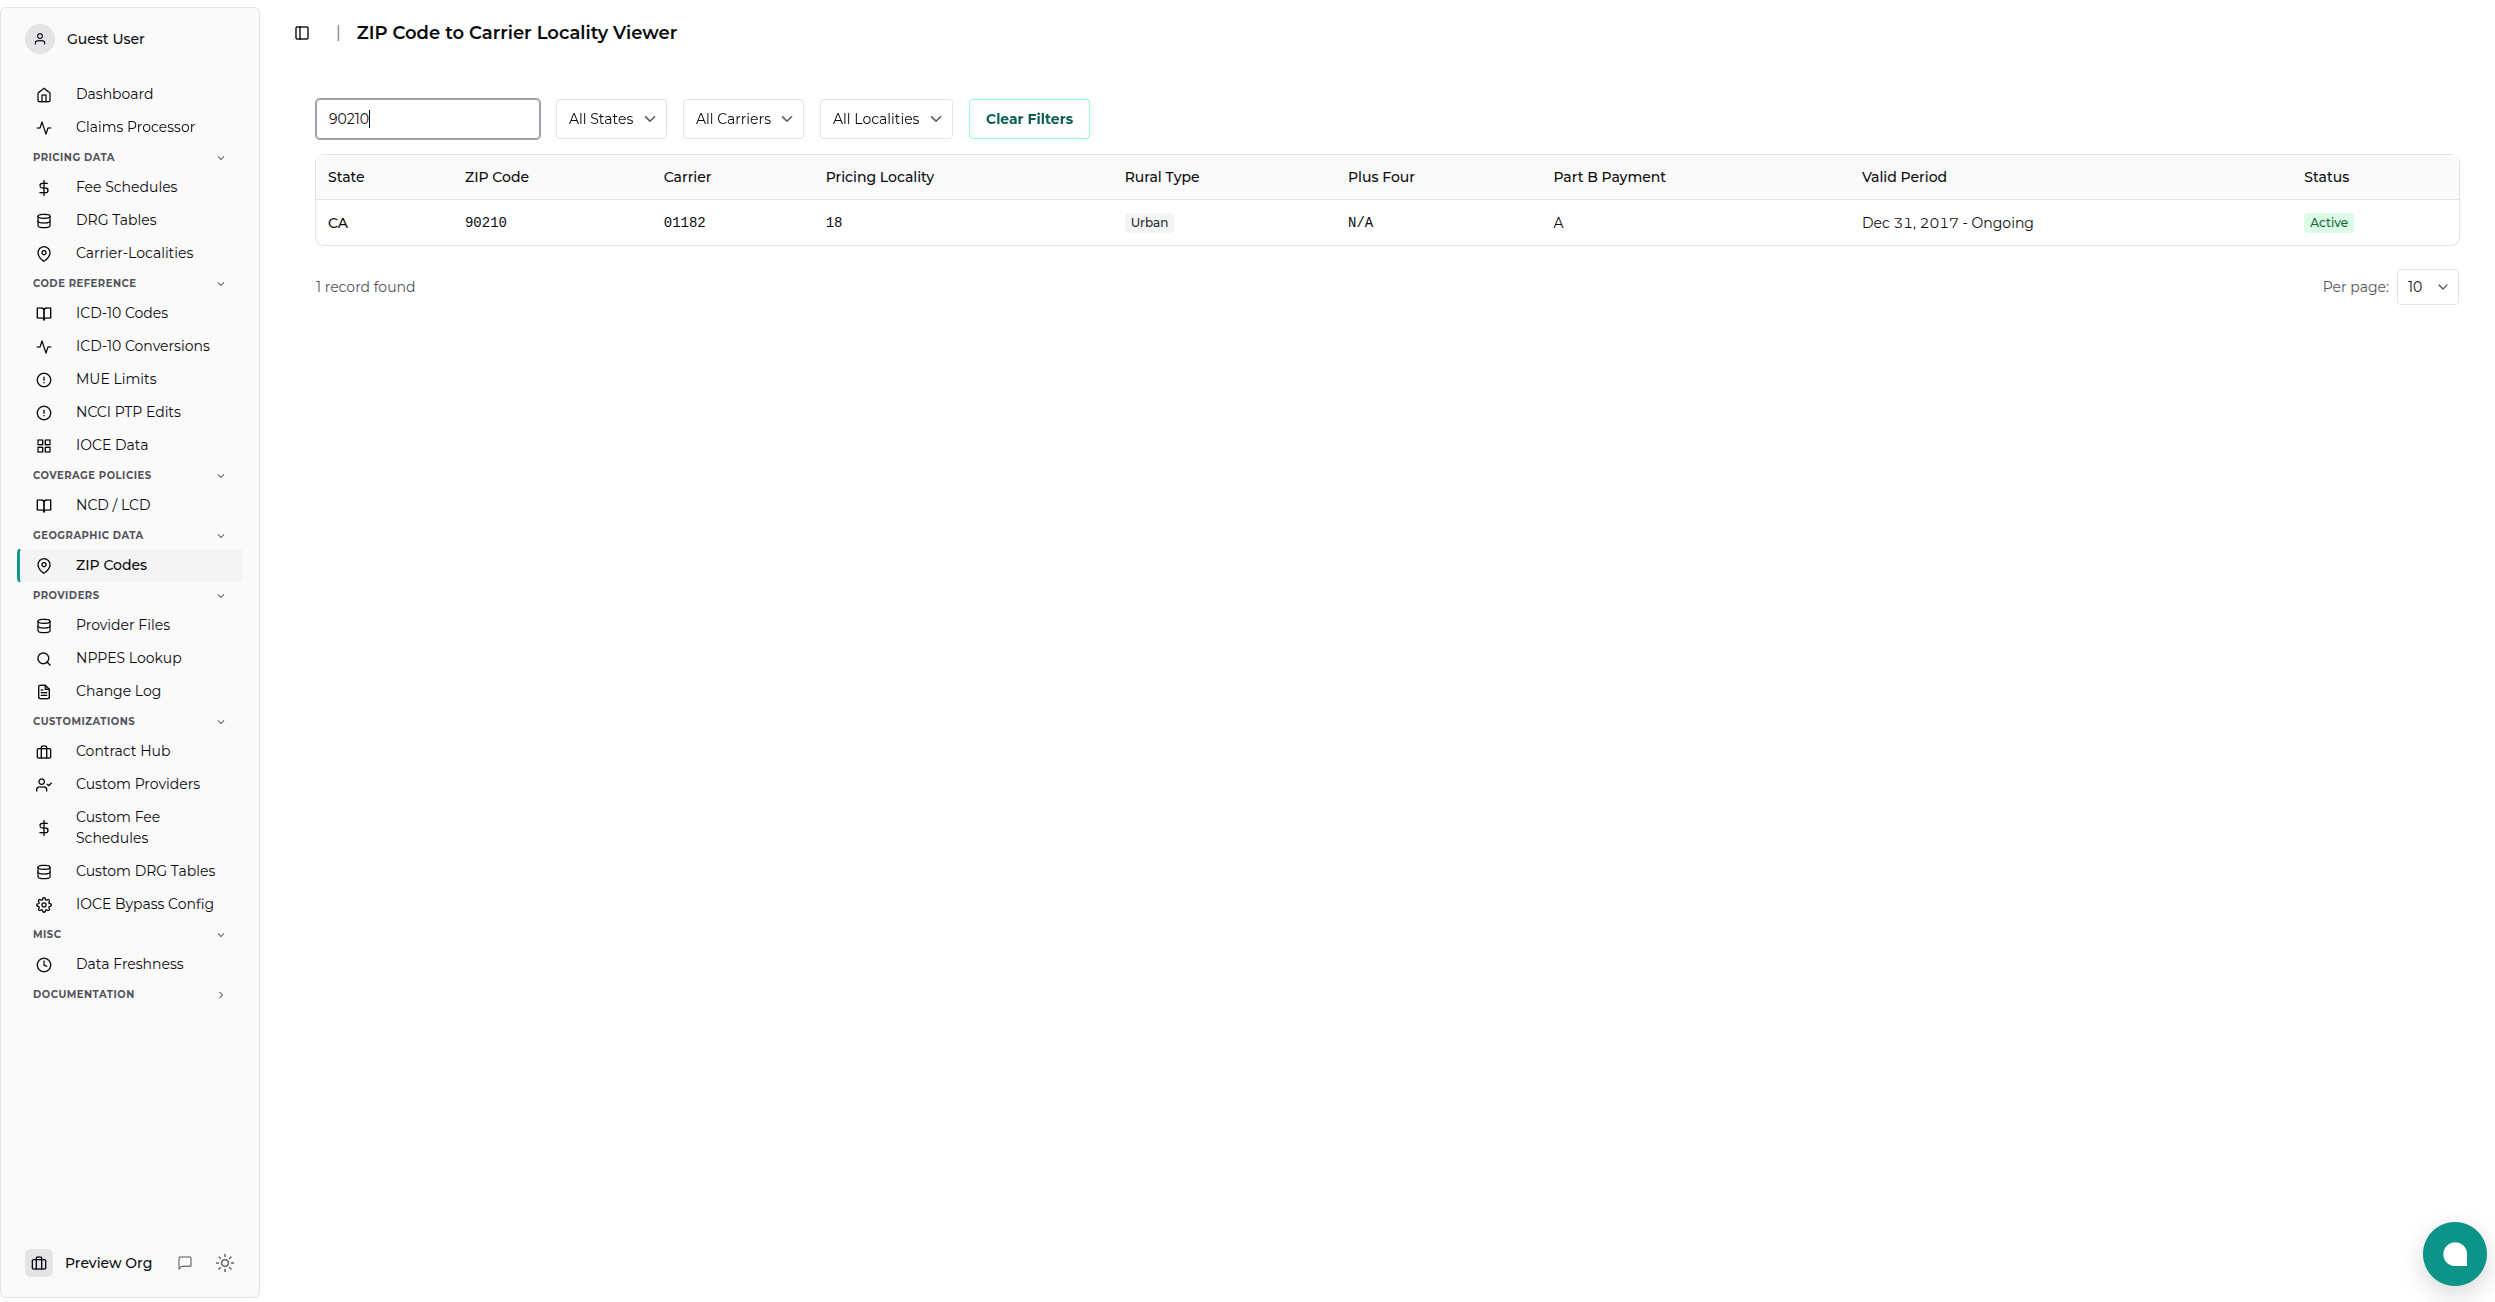Collapse the Customizations section
Image resolution: width=2495 pixels, height=1302 pixels.
coord(221,722)
